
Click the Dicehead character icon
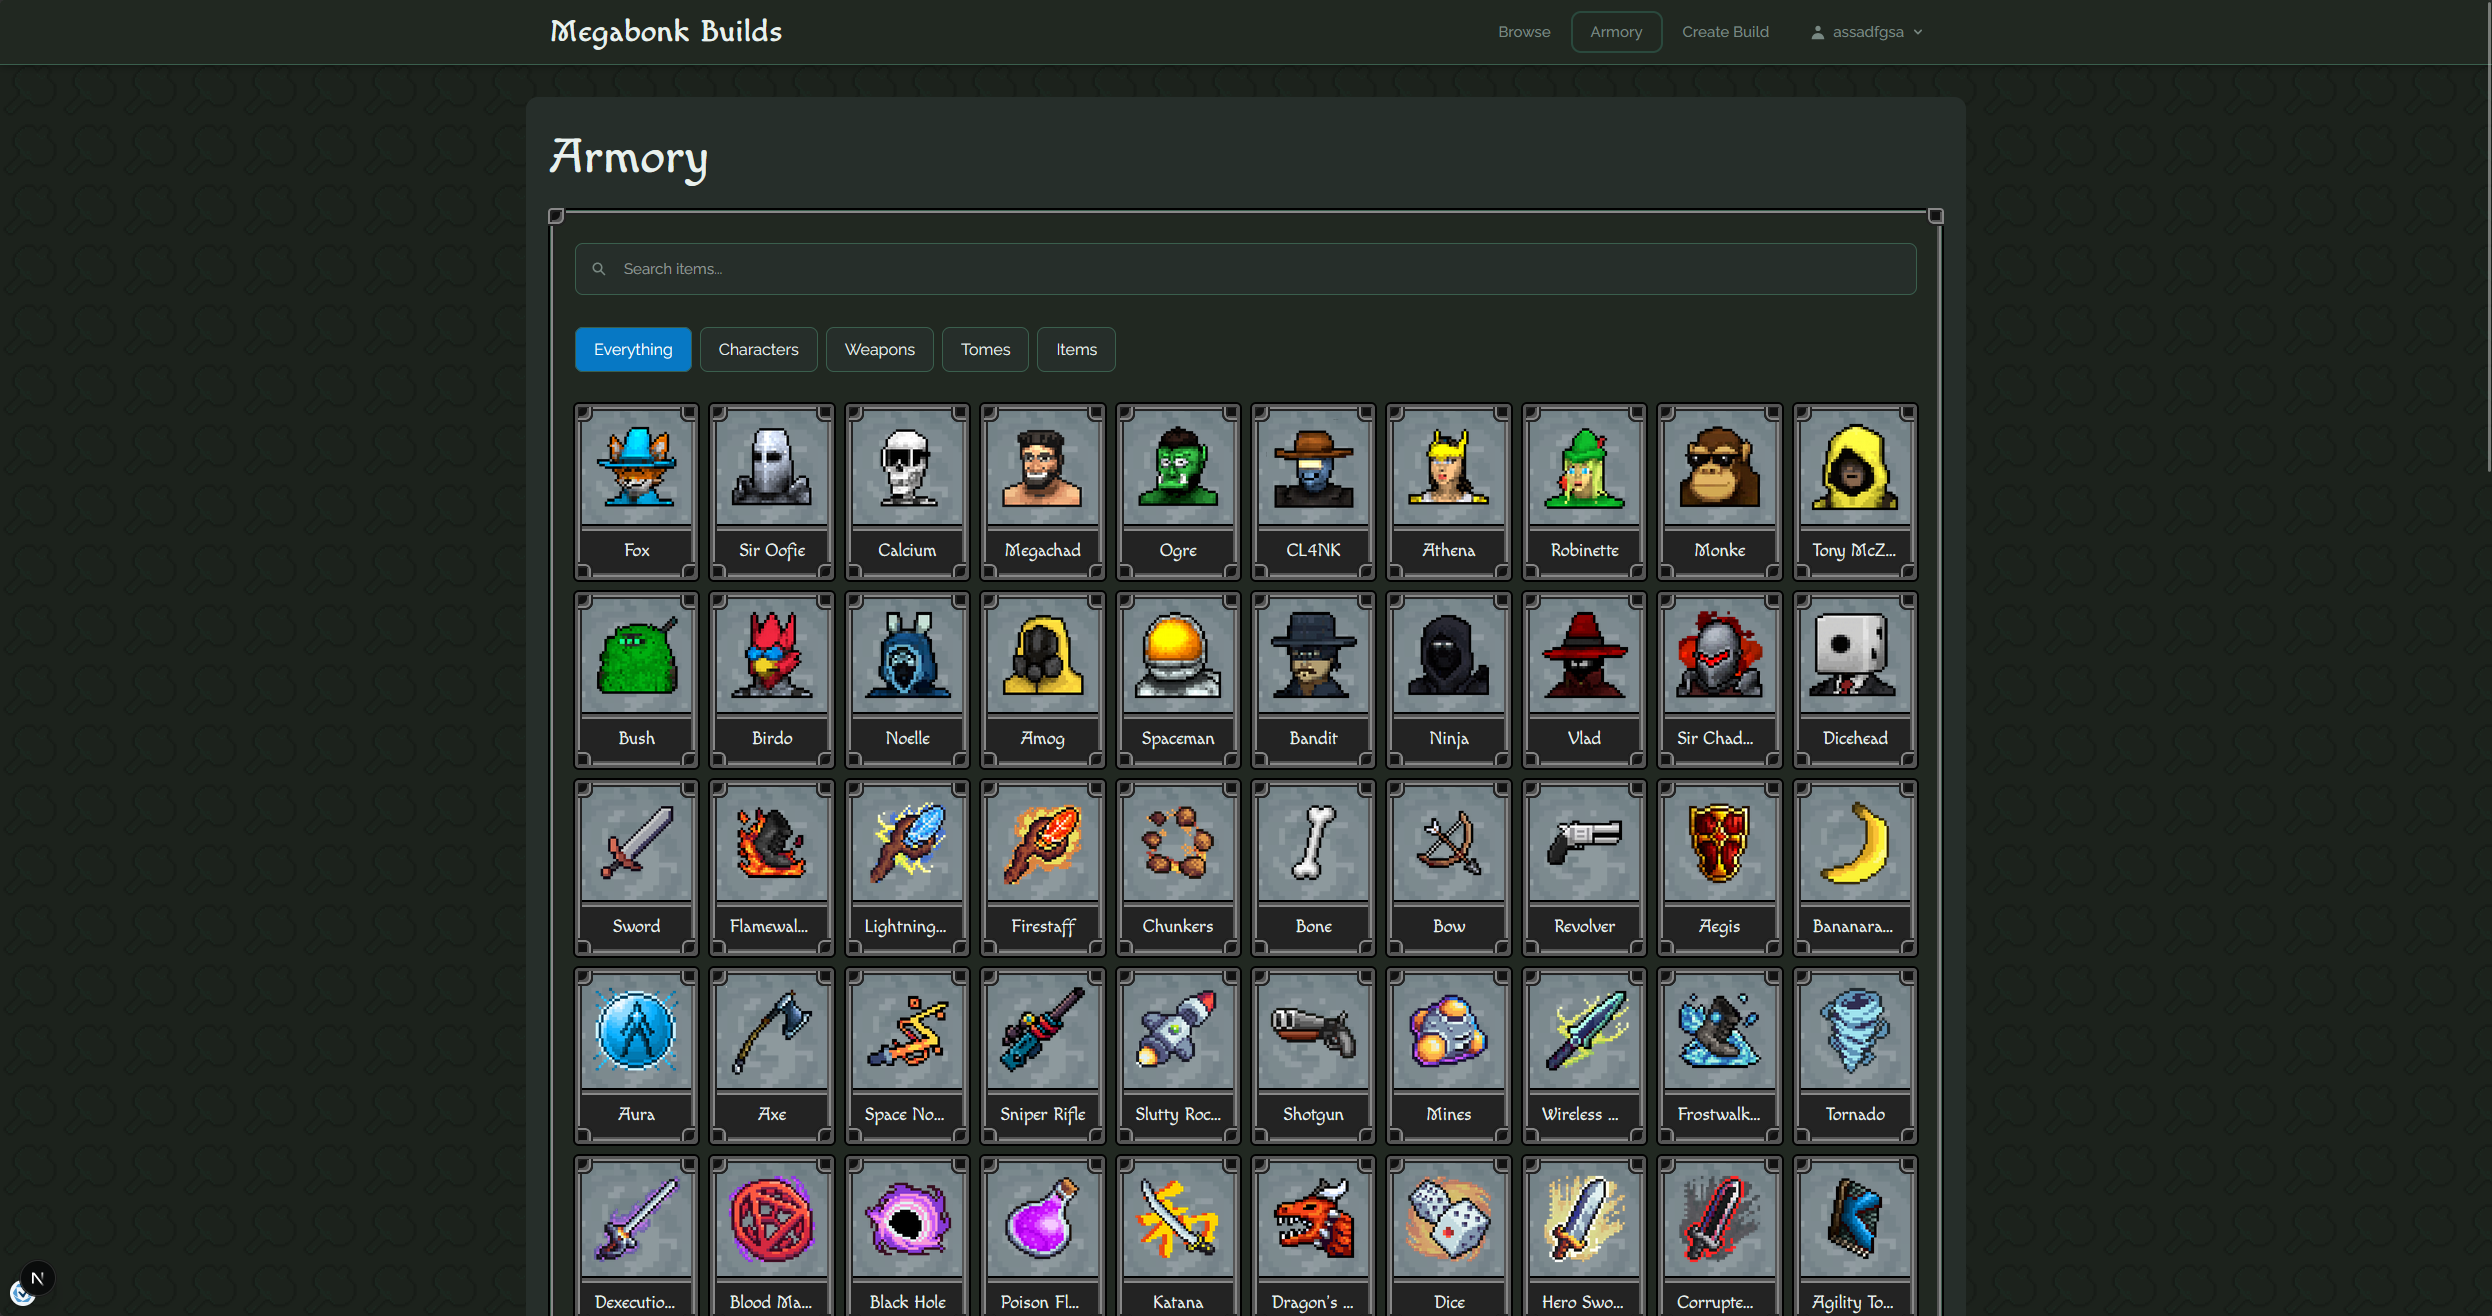click(x=1855, y=656)
